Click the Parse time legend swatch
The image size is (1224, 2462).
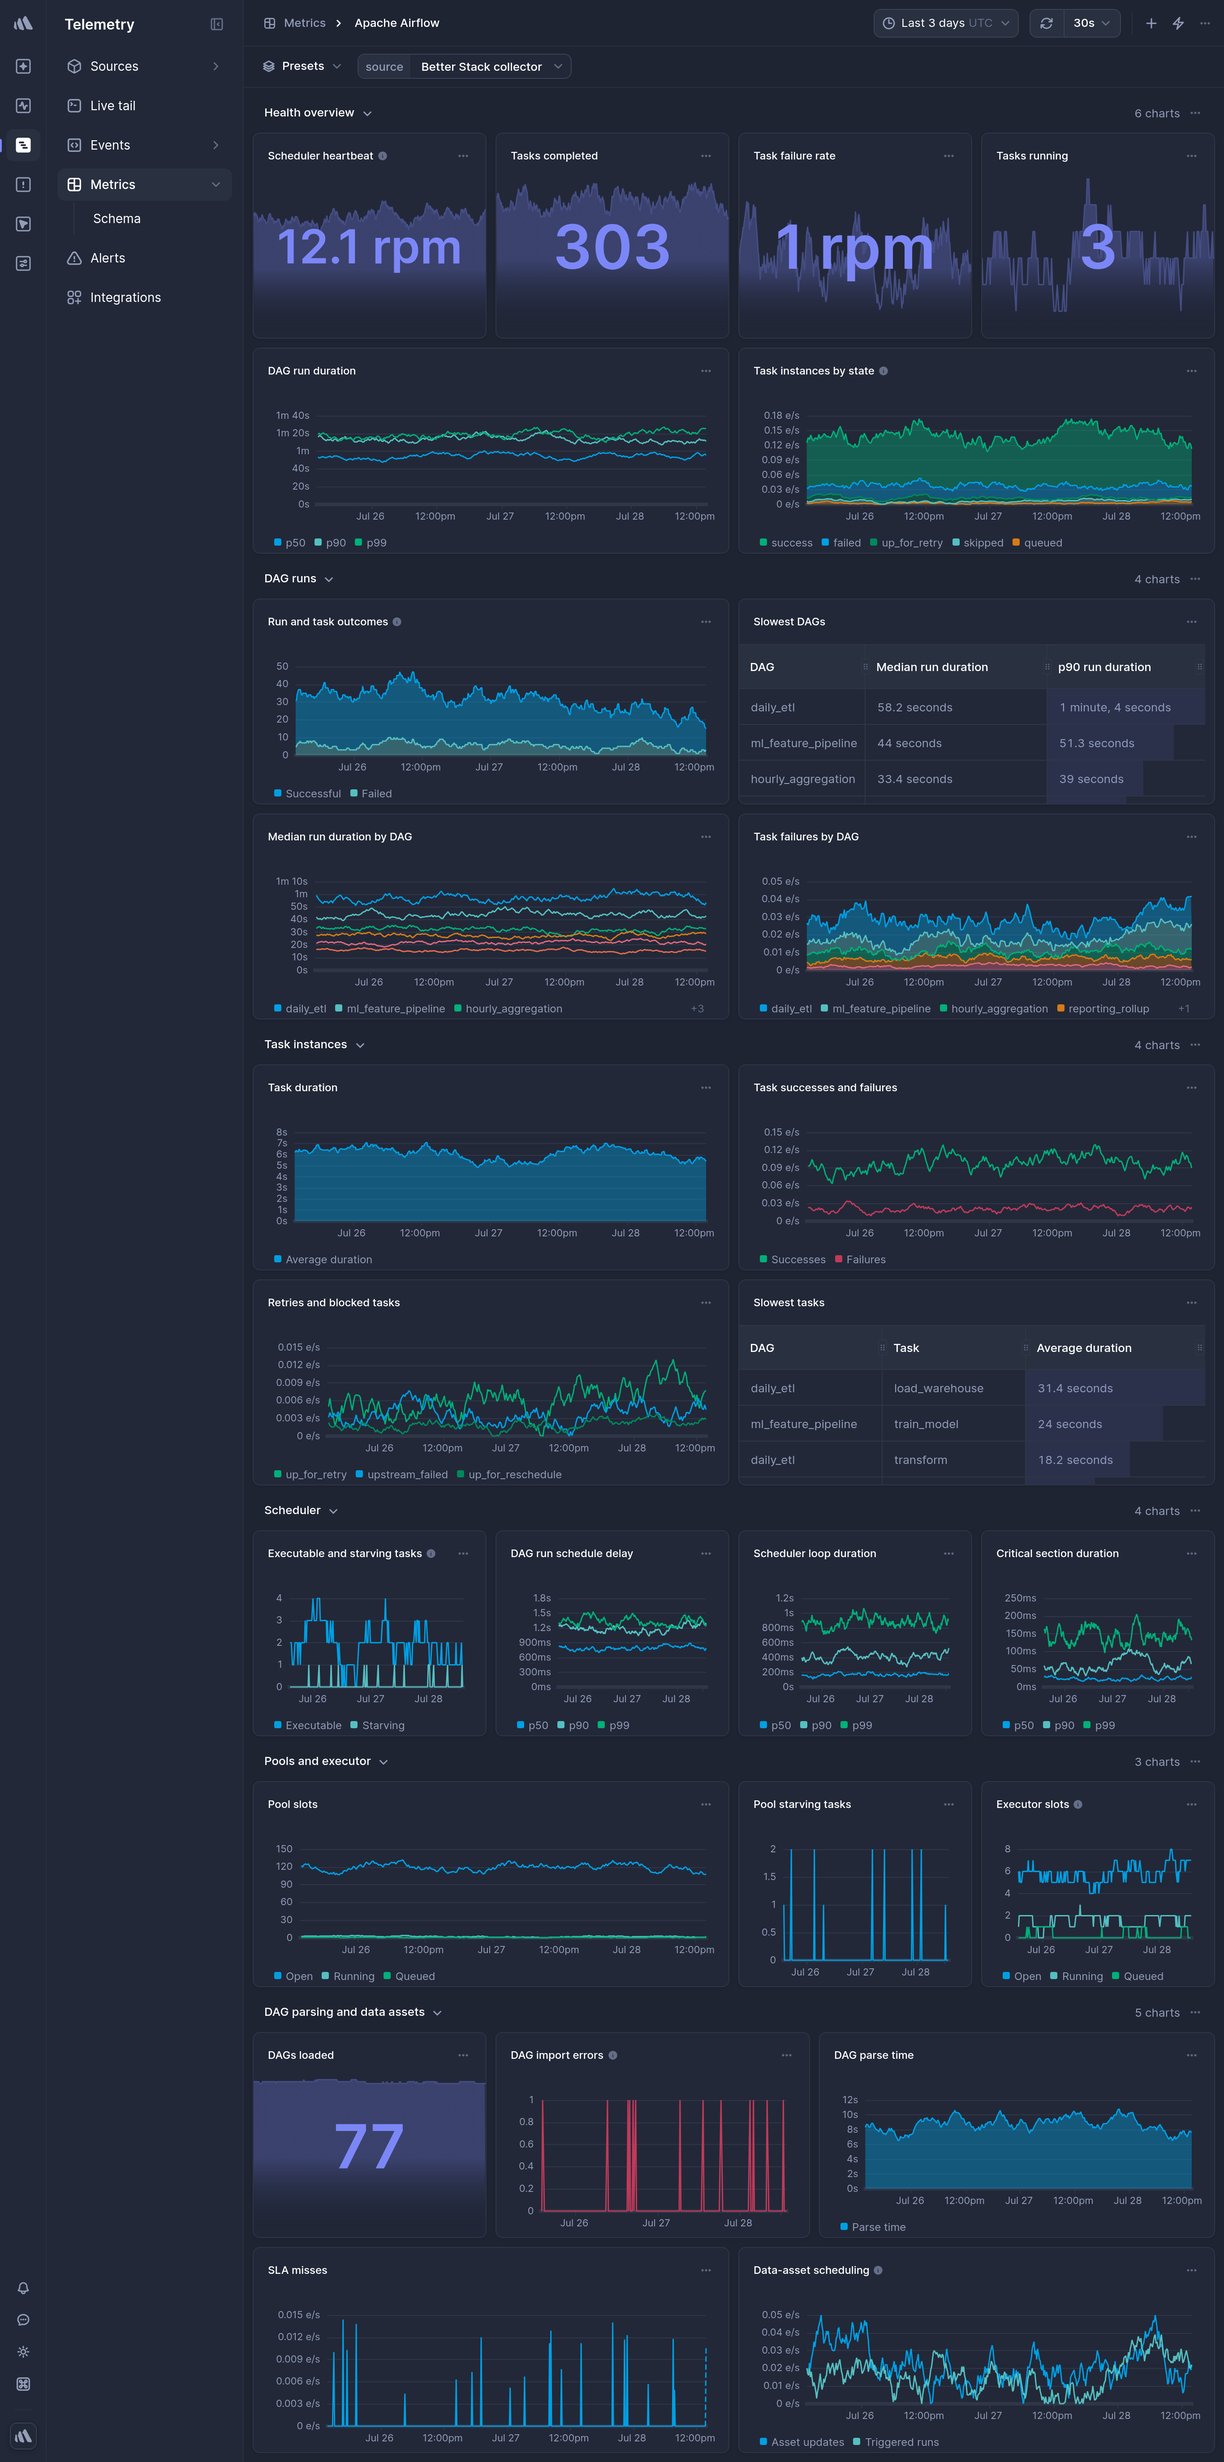[x=844, y=2227]
